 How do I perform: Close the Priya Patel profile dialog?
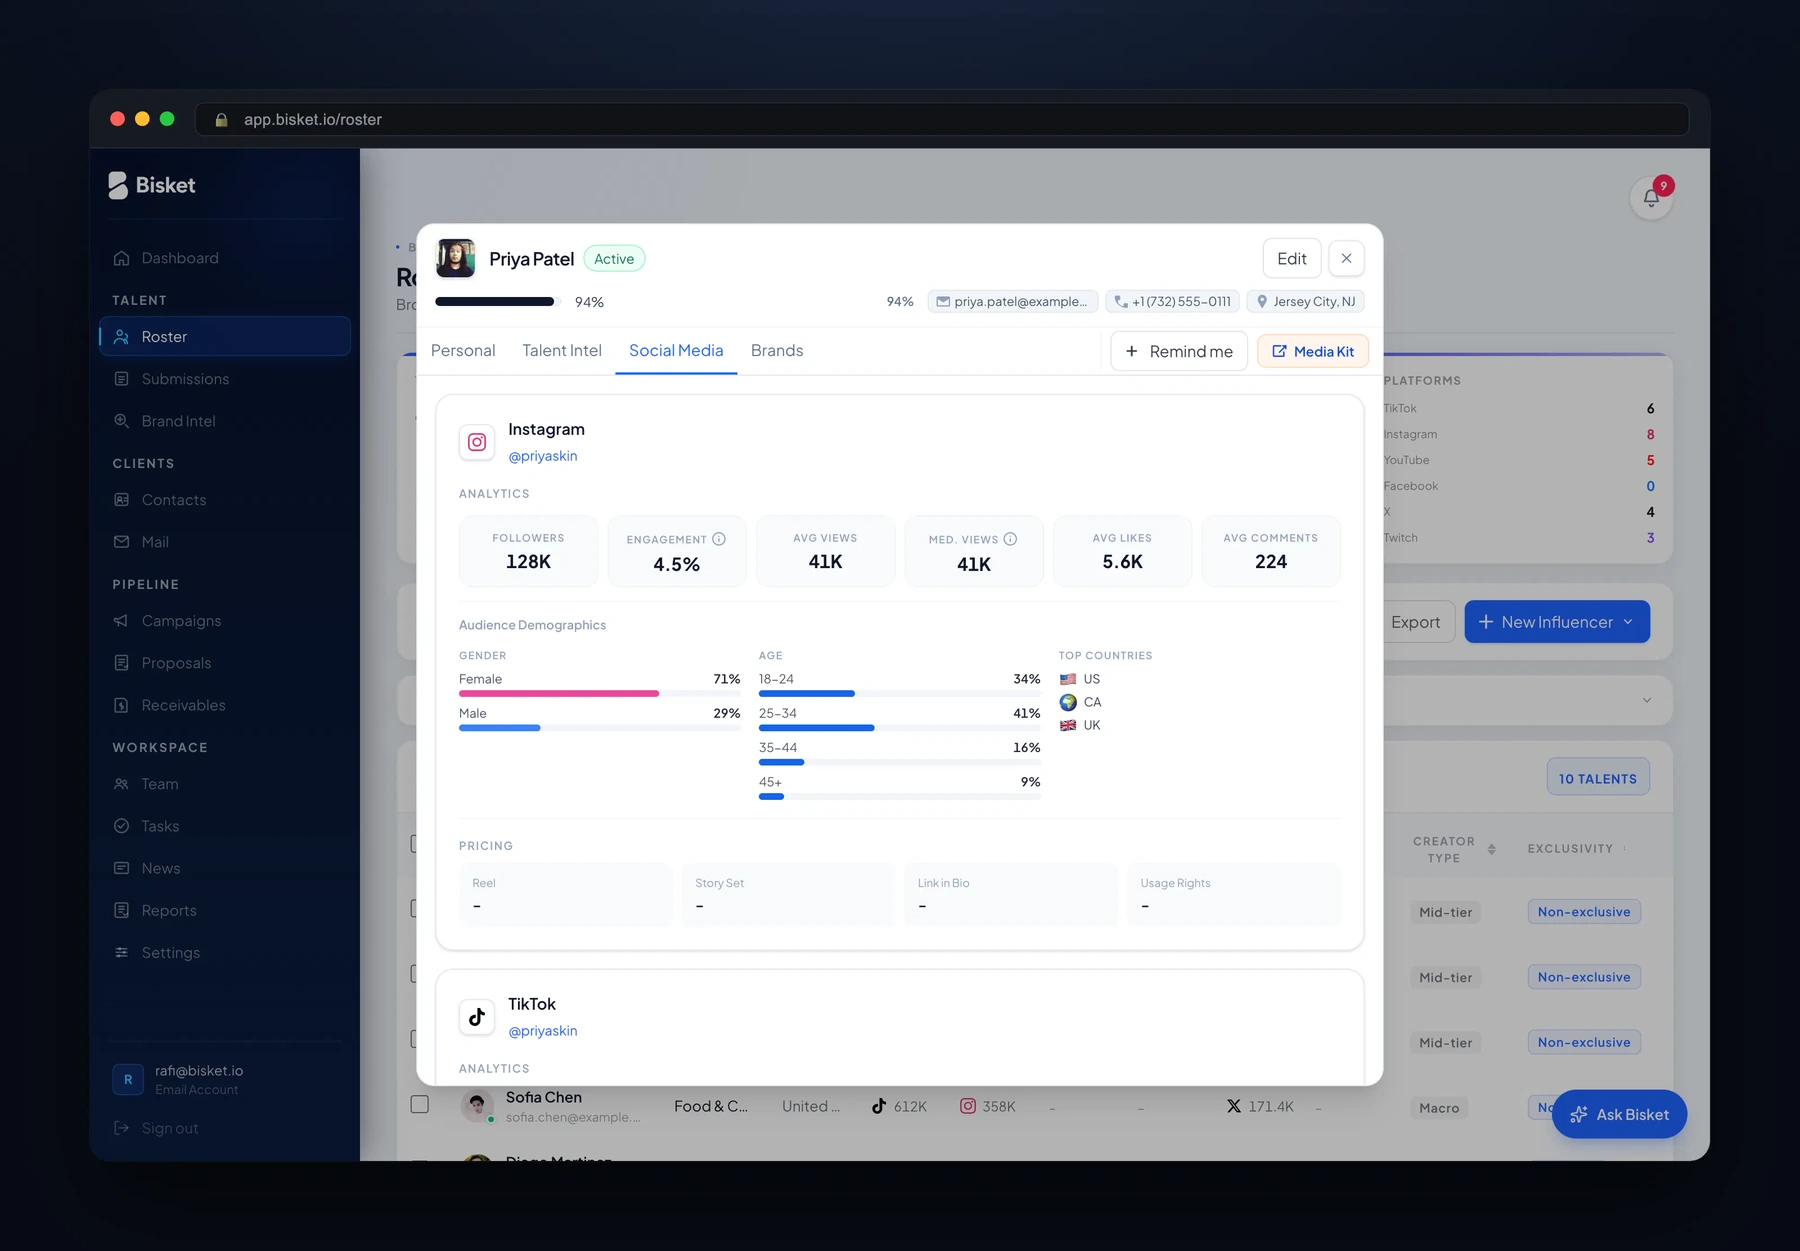[1346, 259]
